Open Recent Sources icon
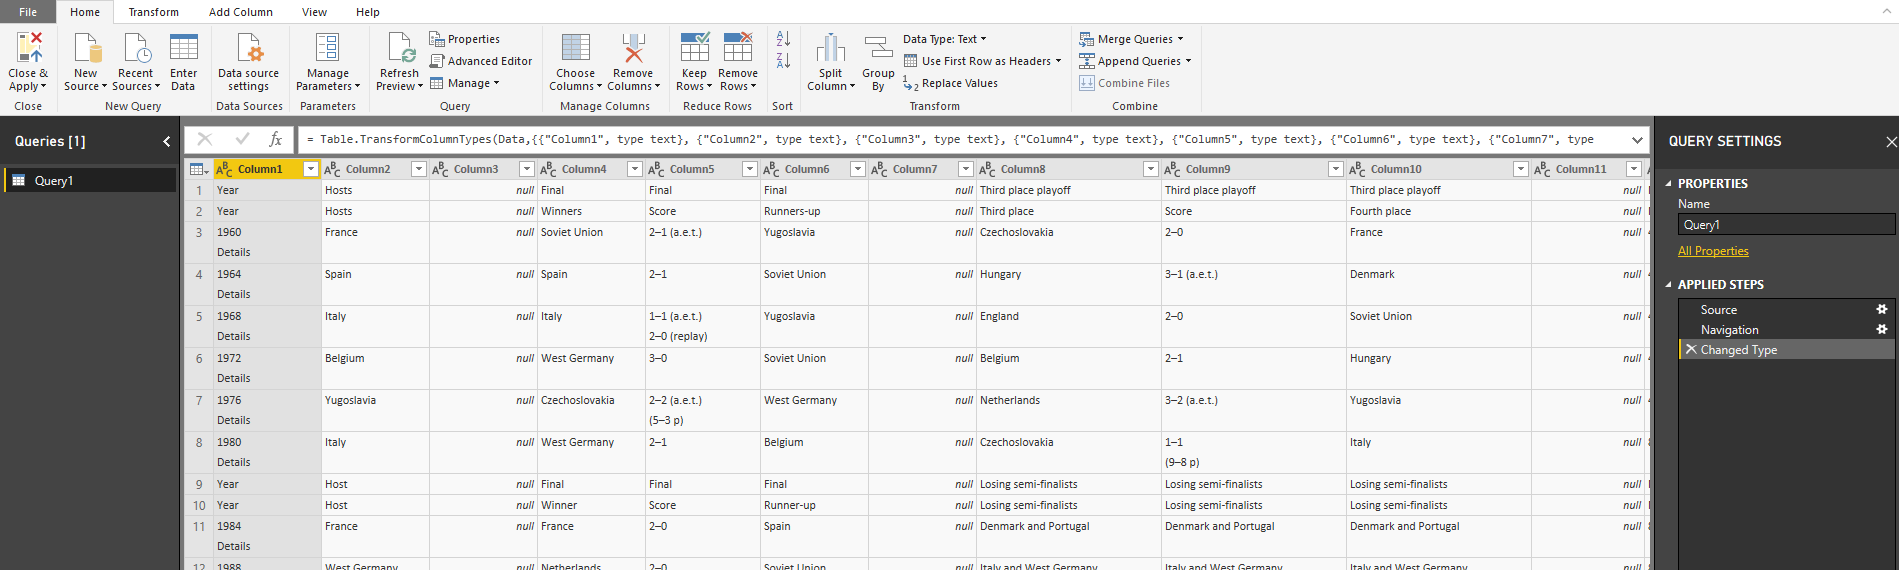The width and height of the screenshot is (1899, 570). pos(136,47)
